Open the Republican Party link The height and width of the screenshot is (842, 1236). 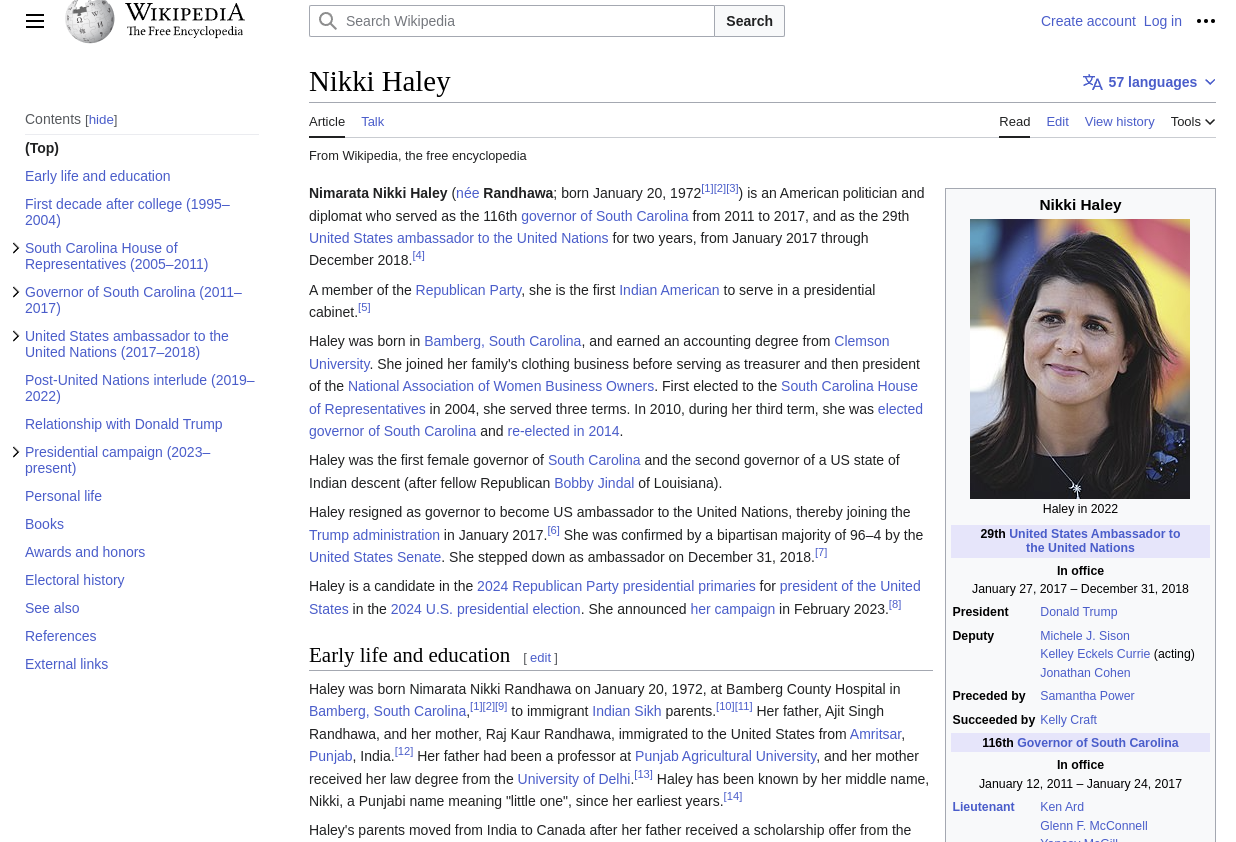(x=469, y=290)
